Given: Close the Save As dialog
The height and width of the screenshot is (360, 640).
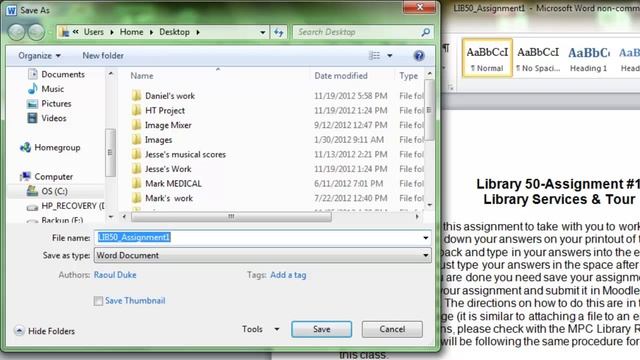Looking at the screenshot, I should pyautogui.click(x=419, y=7).
